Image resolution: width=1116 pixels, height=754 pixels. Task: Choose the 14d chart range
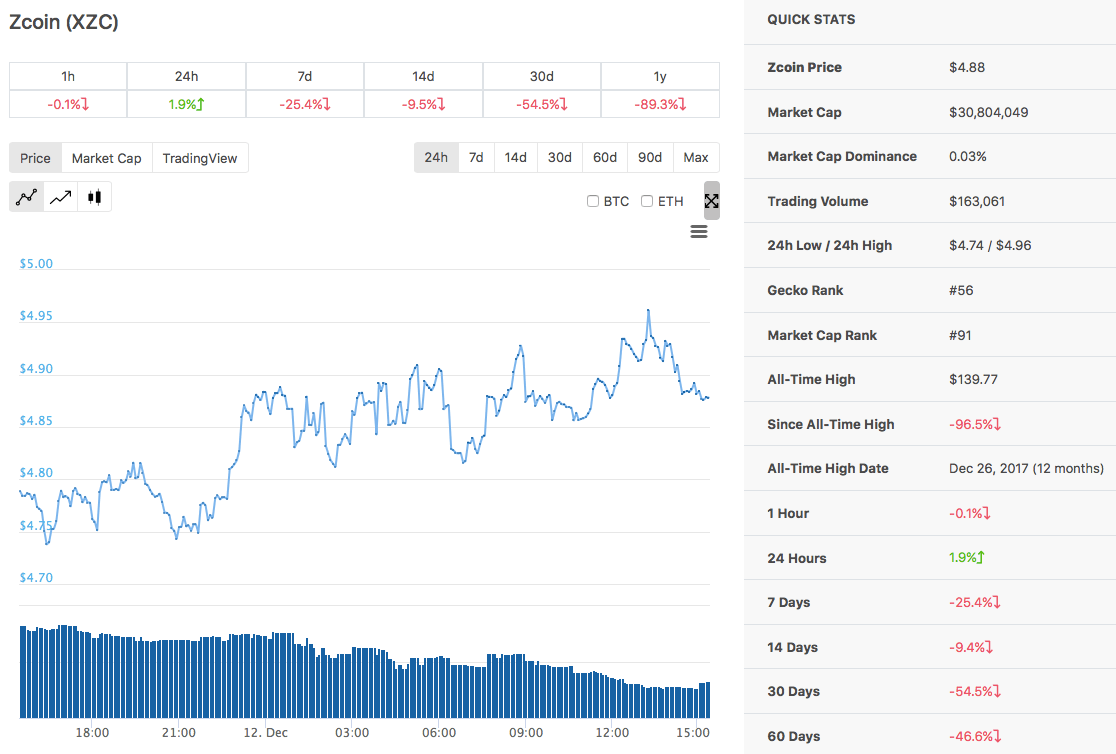[x=515, y=157]
